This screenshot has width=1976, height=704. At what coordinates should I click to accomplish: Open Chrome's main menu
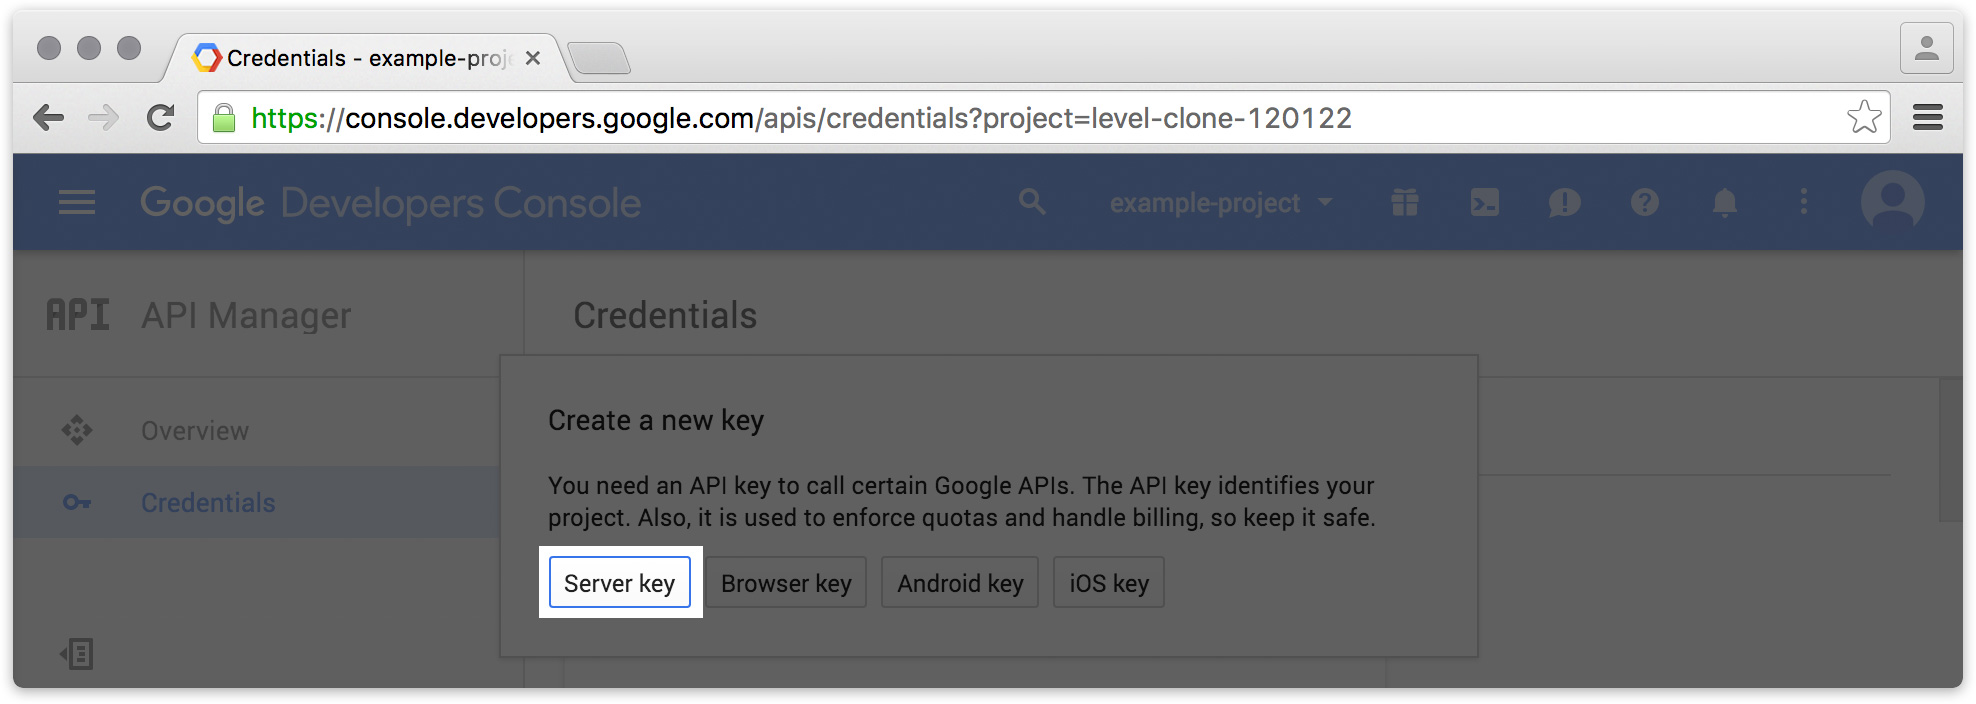(x=1927, y=118)
